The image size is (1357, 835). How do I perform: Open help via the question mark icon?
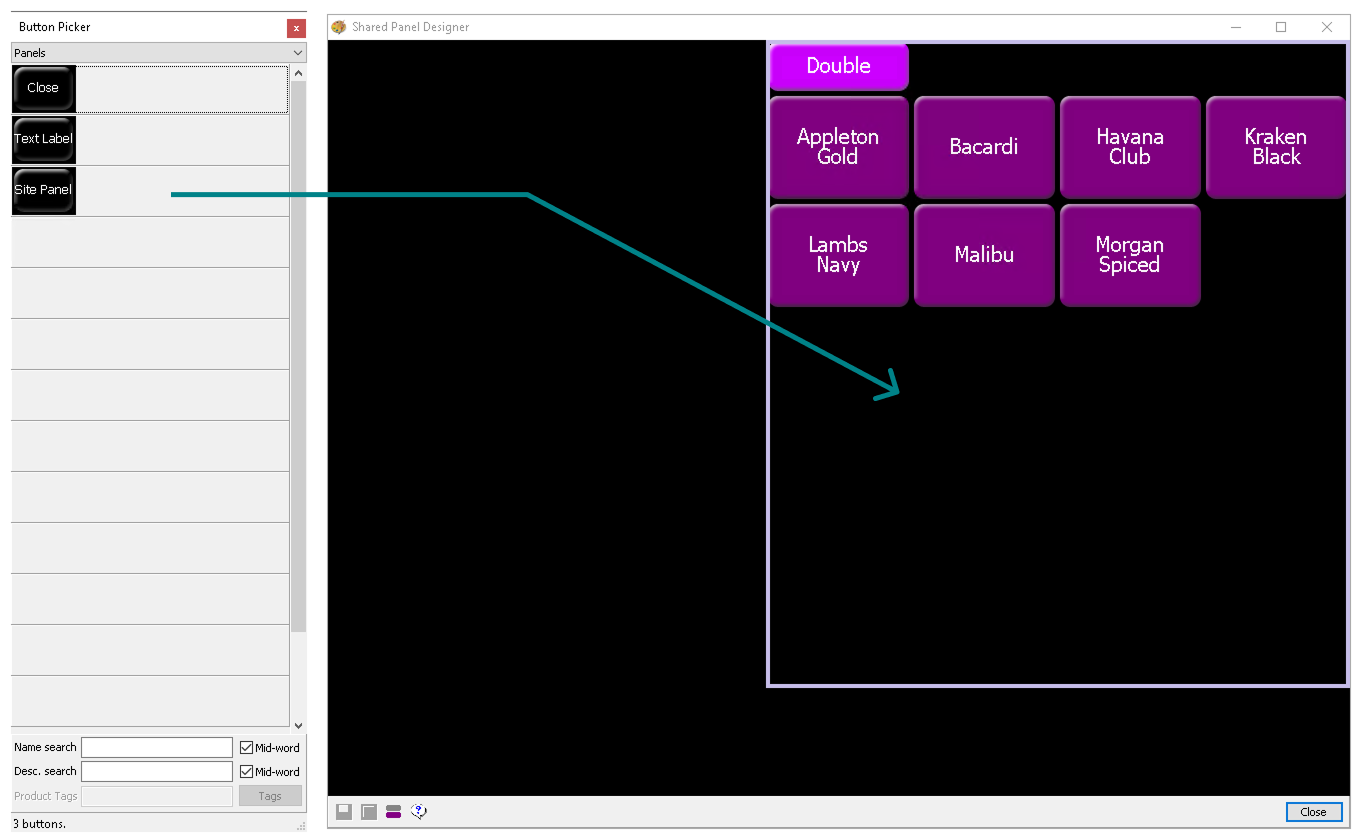[419, 812]
